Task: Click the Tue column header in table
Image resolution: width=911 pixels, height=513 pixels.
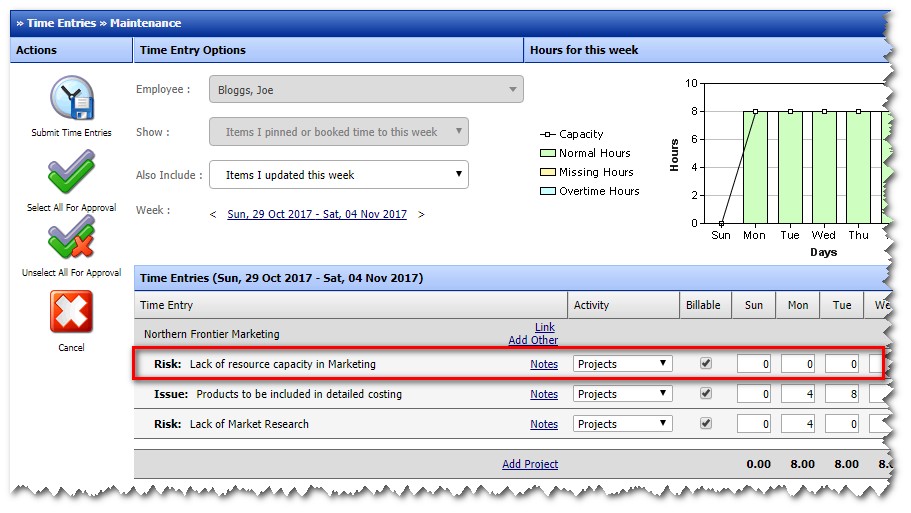Action: (842, 305)
